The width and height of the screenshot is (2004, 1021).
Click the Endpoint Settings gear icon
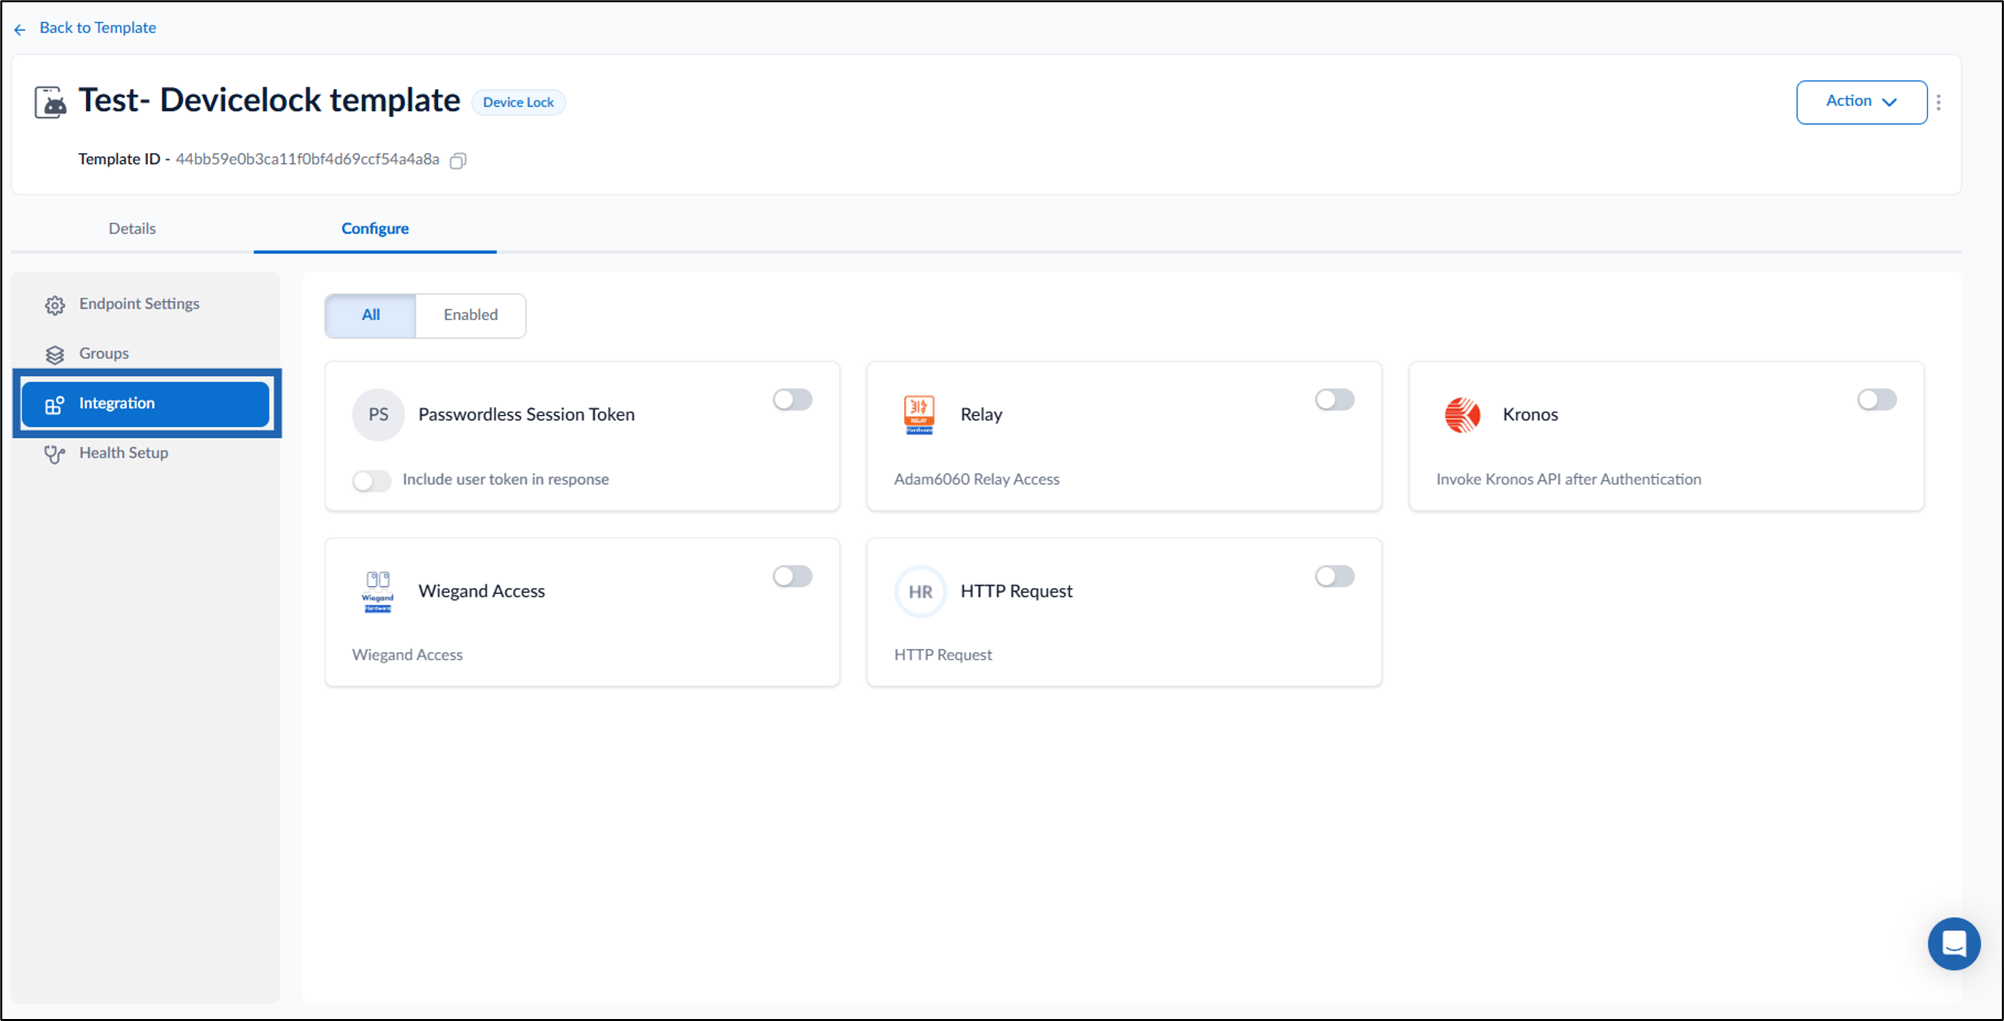[55, 305]
